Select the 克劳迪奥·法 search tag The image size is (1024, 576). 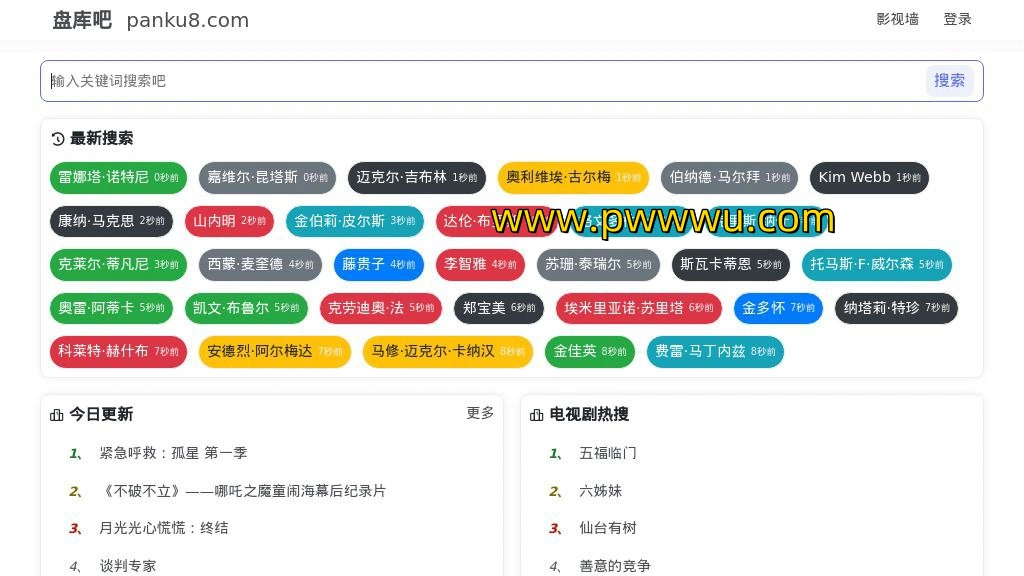[x=381, y=308]
